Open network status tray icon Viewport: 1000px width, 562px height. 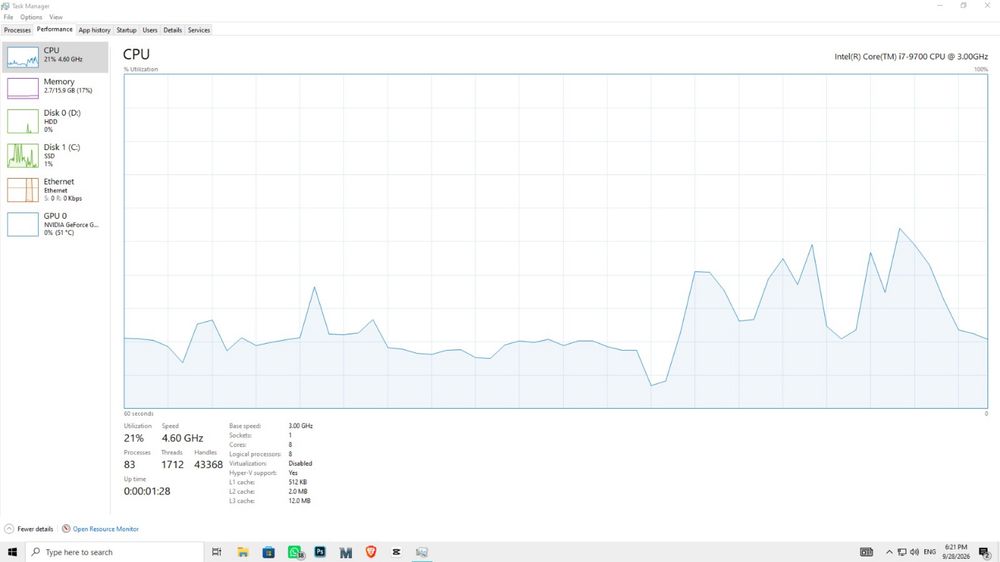pyautogui.click(x=902, y=552)
